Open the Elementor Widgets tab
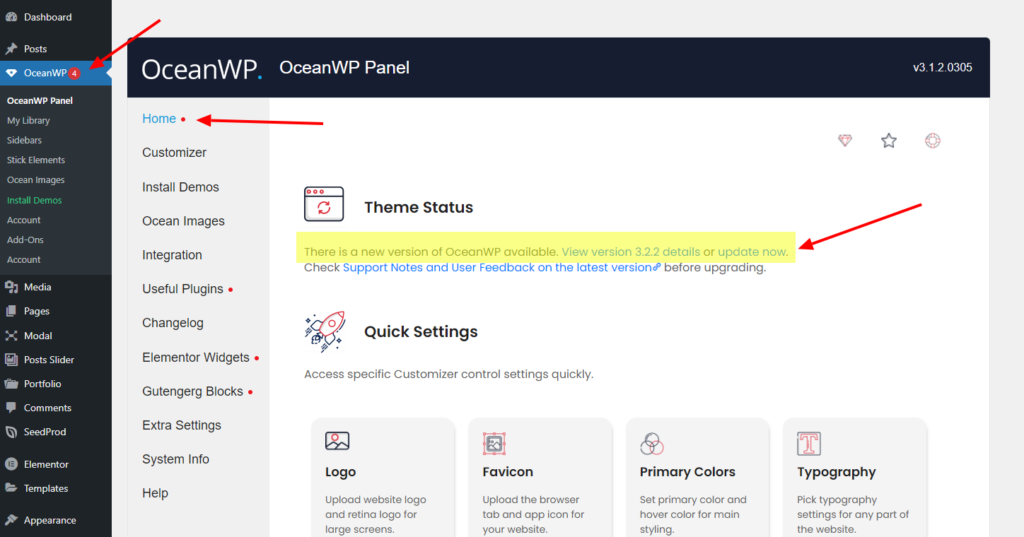 point(196,357)
